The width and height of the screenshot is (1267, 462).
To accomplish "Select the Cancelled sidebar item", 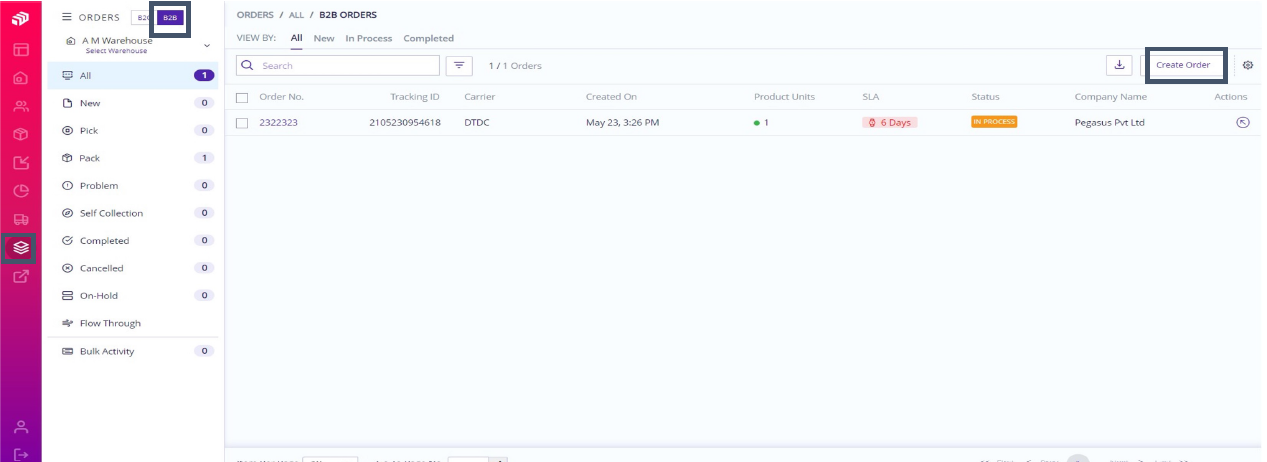I will point(137,268).
